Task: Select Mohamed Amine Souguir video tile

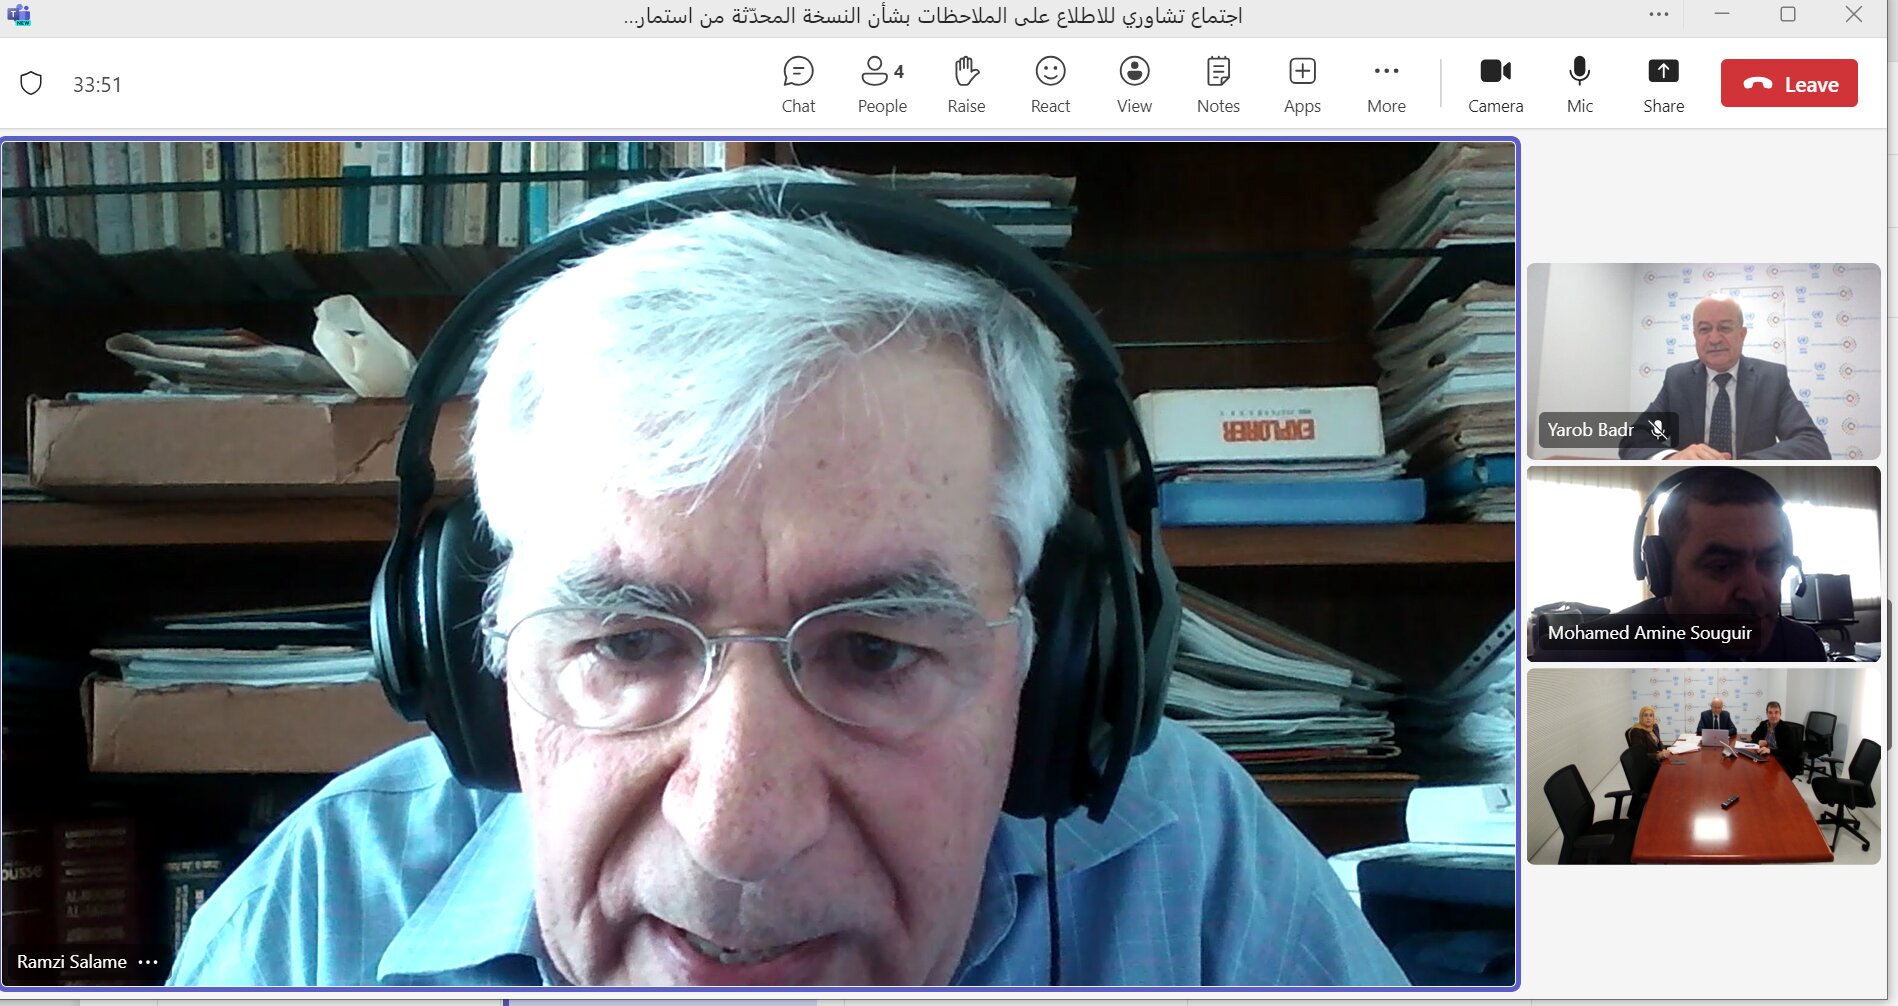Action: tap(1703, 564)
